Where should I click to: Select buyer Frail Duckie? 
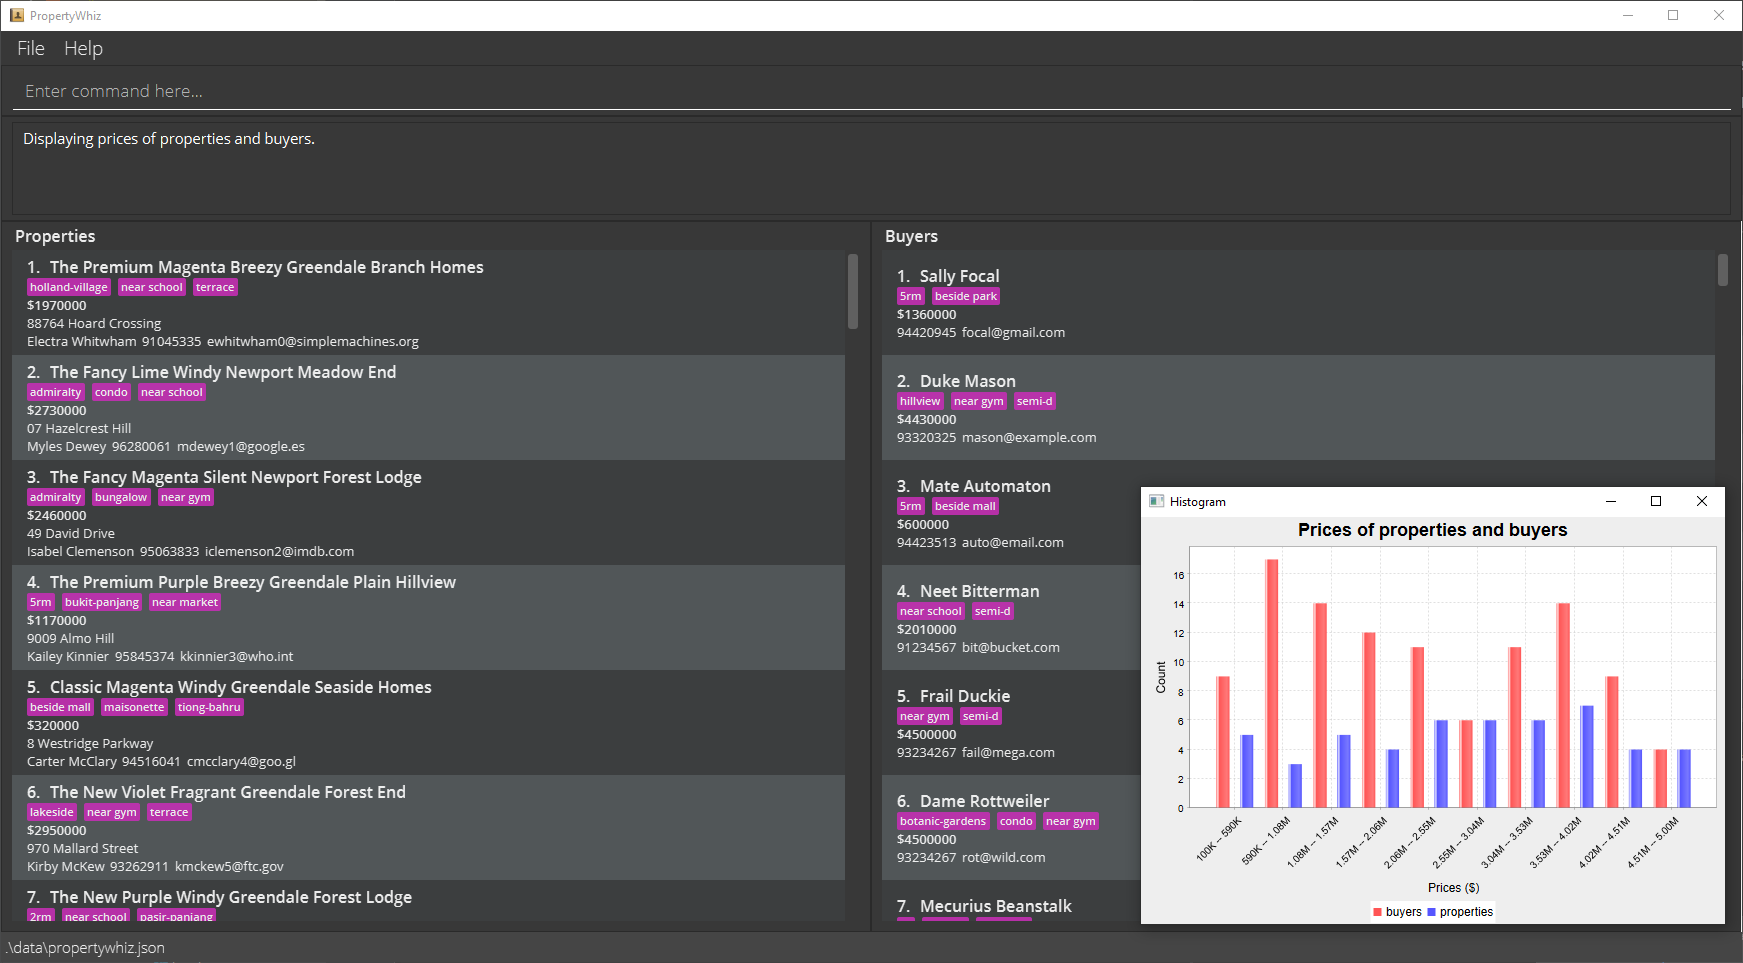tap(1010, 723)
